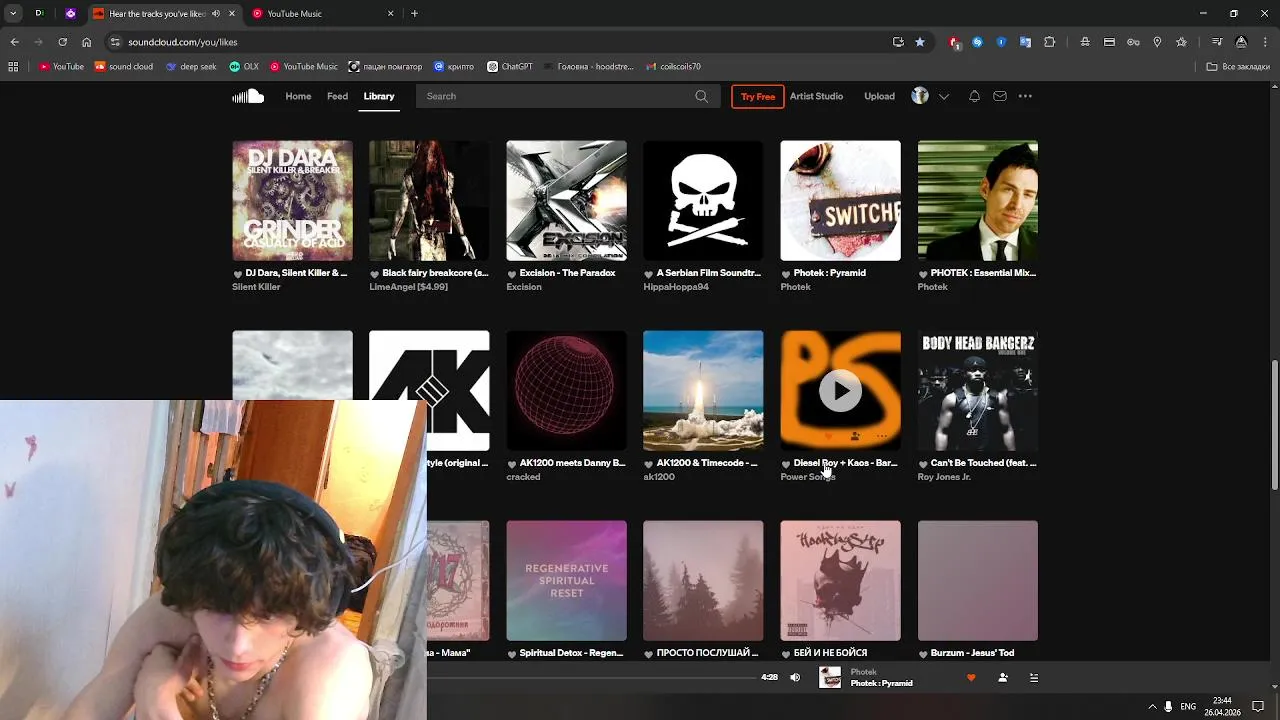This screenshot has height=720, width=1280.
Task: Open the apps grid in bookmarks bar
Action: [x=13, y=67]
